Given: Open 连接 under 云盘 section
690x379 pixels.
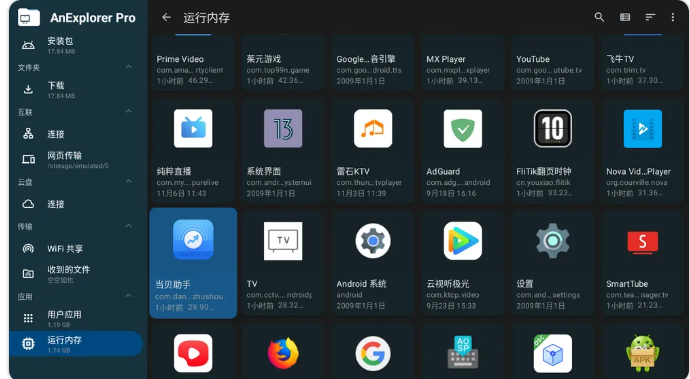Looking at the screenshot, I should (x=76, y=204).
